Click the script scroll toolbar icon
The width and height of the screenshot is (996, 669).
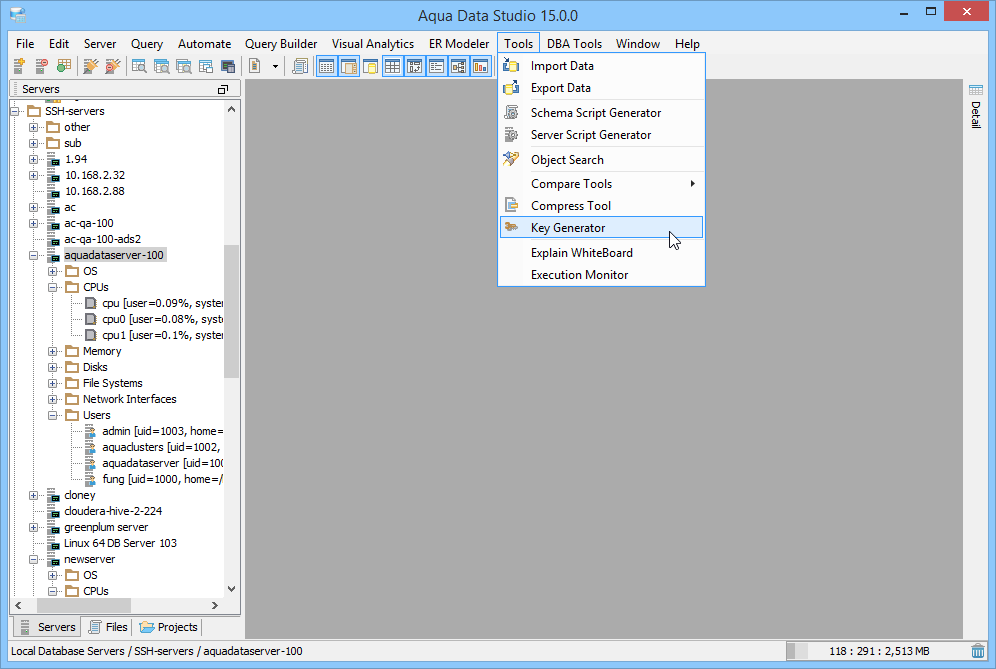(x=300, y=65)
